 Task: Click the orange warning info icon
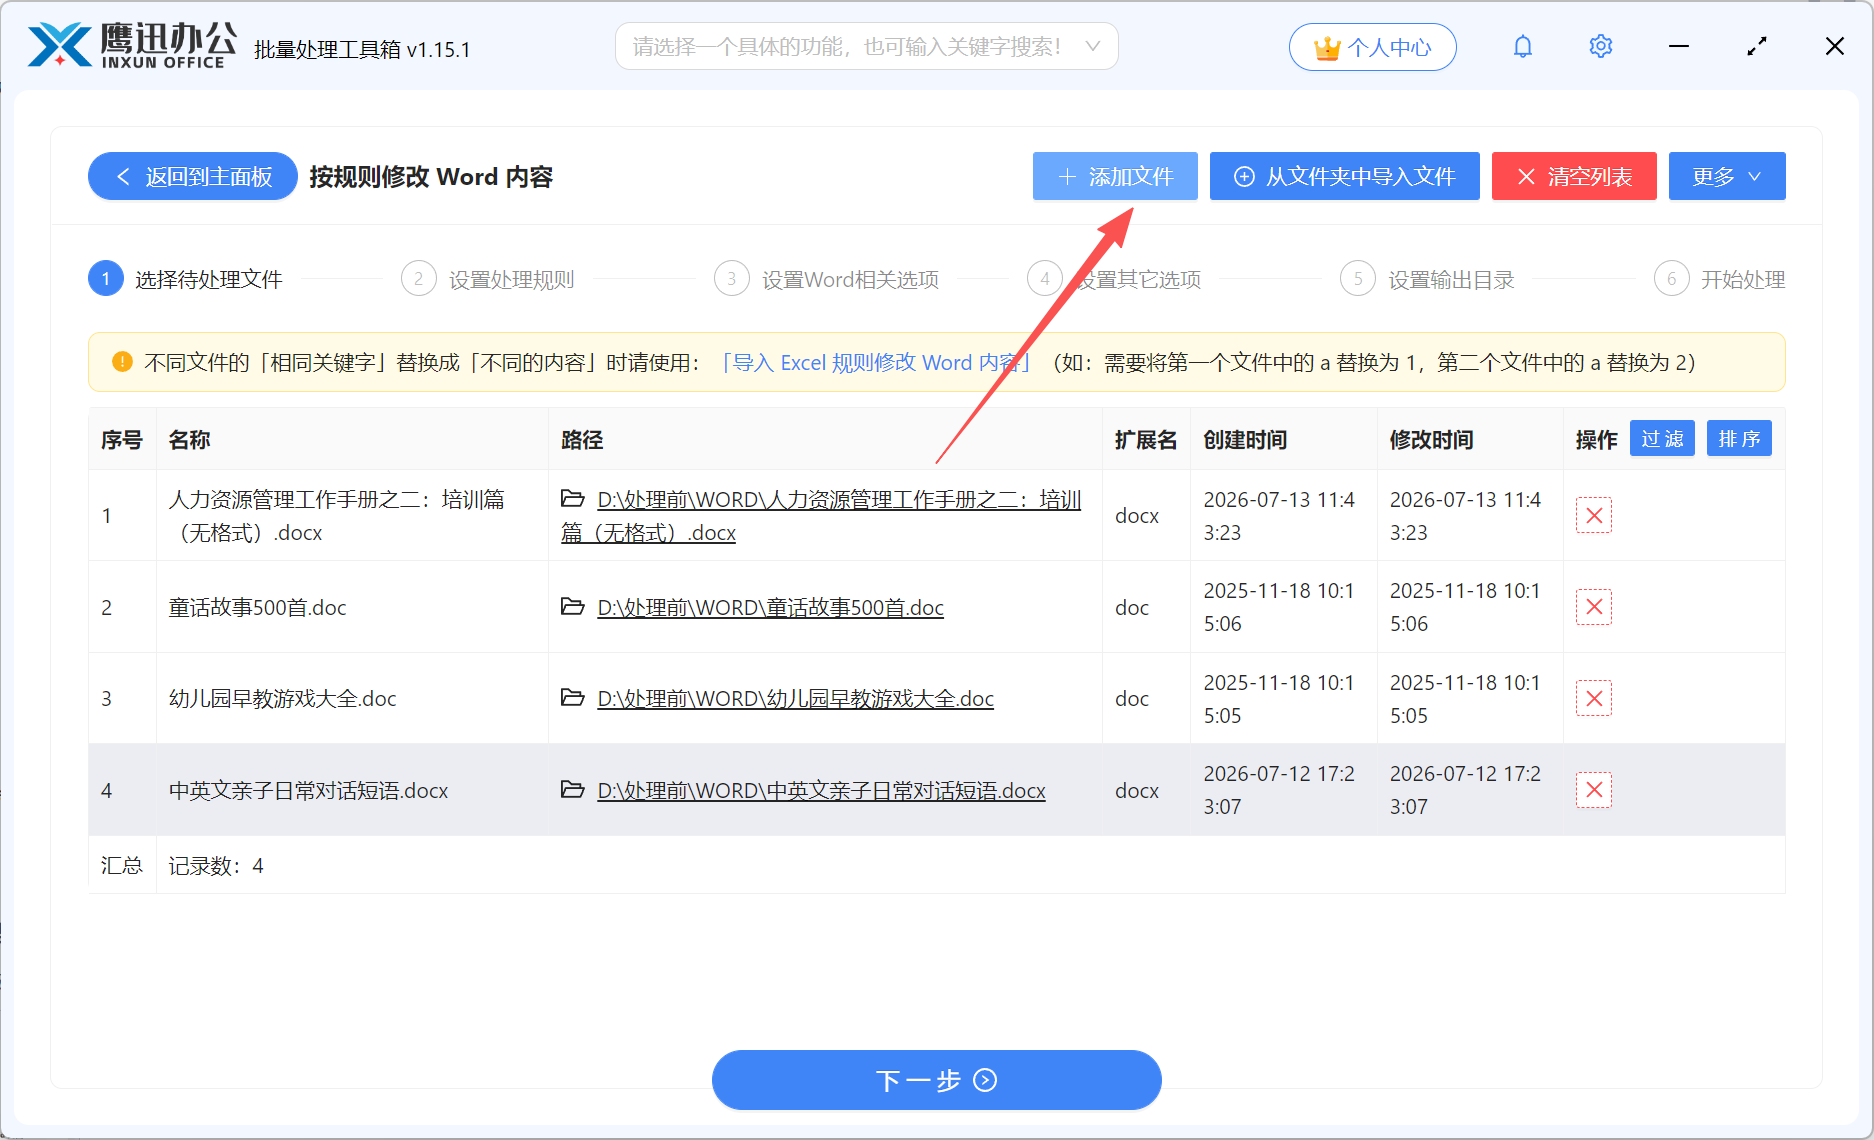(x=122, y=362)
